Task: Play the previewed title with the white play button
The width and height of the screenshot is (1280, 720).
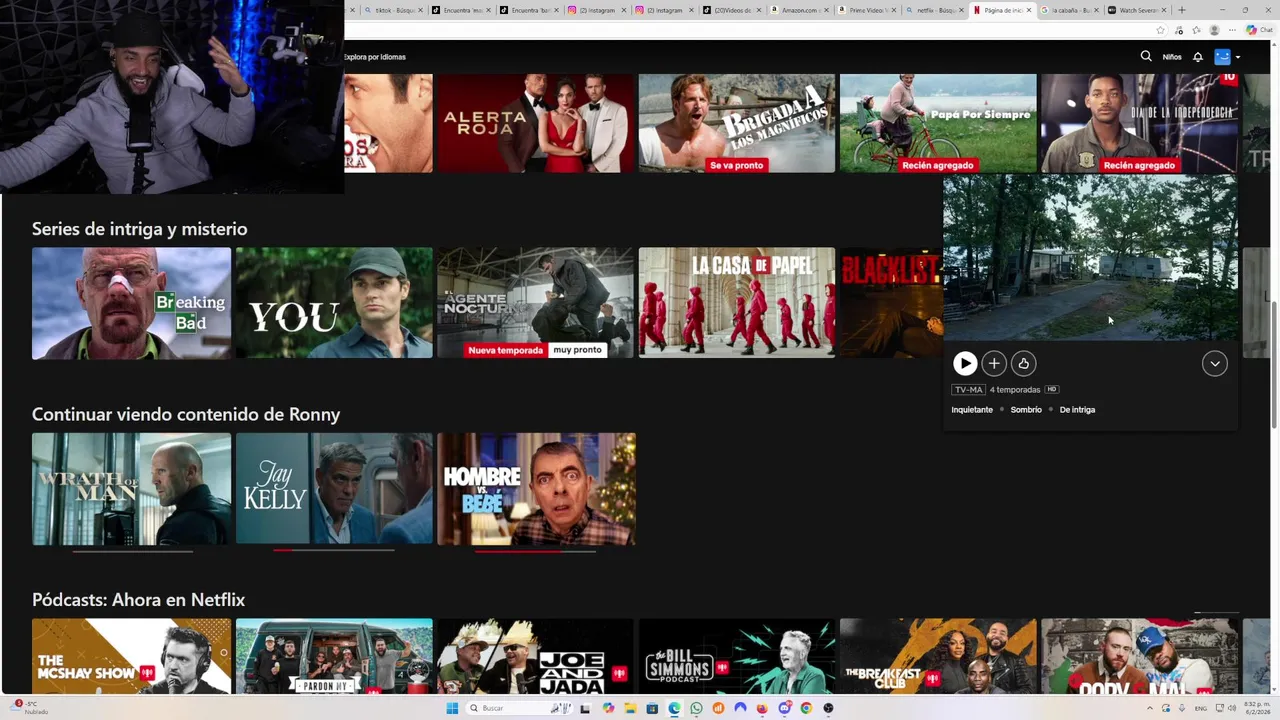Action: 965,364
